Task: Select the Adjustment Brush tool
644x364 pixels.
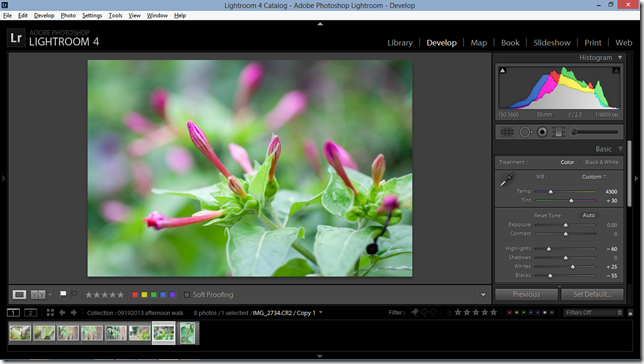Action: [594, 132]
